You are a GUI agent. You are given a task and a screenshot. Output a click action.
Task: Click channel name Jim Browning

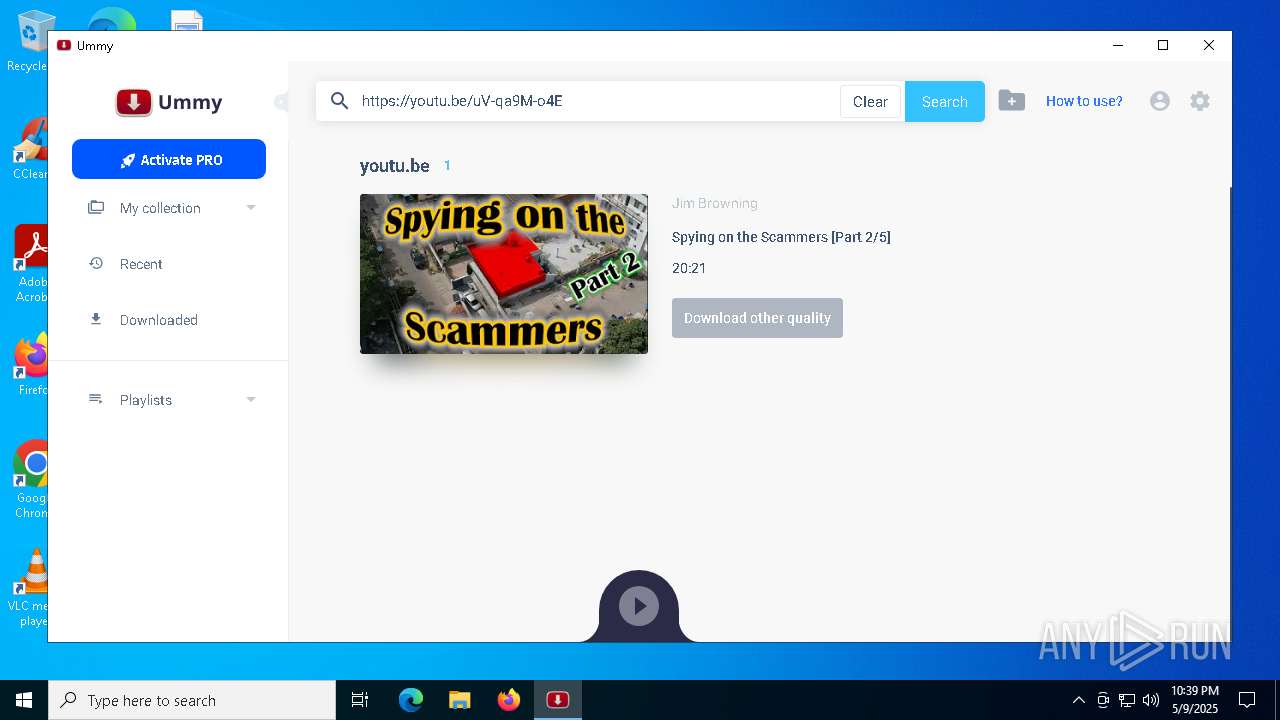(x=714, y=203)
